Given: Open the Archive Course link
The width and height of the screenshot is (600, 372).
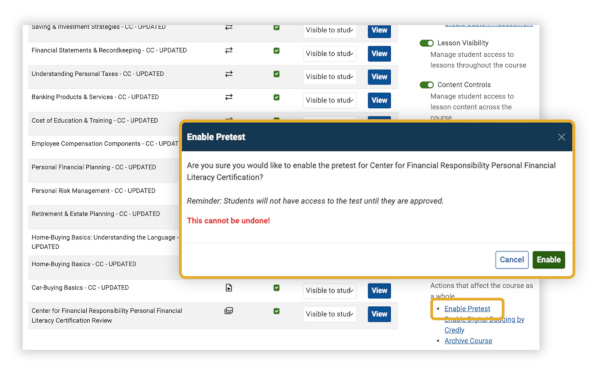Looking at the screenshot, I should point(468,341).
